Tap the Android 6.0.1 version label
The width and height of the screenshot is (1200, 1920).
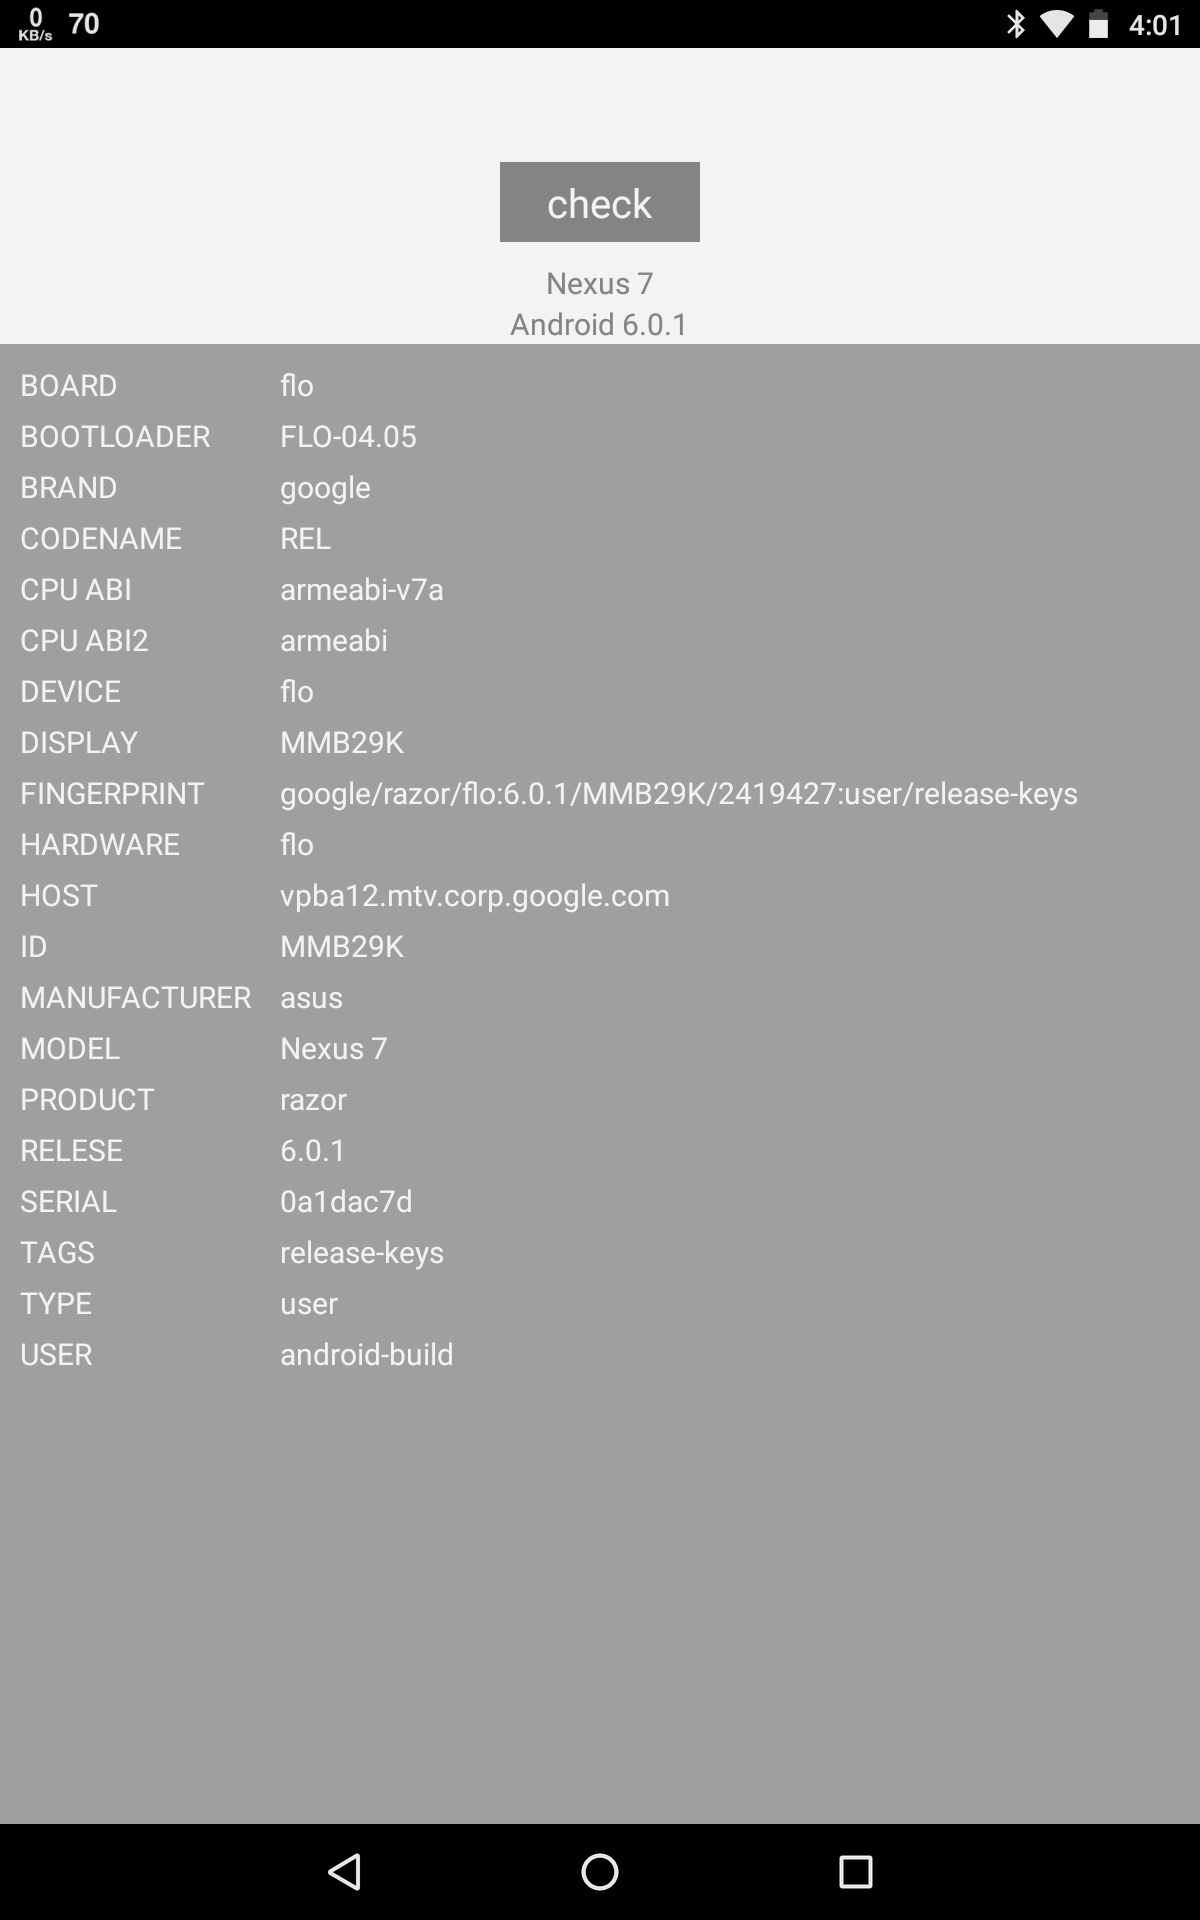tap(599, 324)
